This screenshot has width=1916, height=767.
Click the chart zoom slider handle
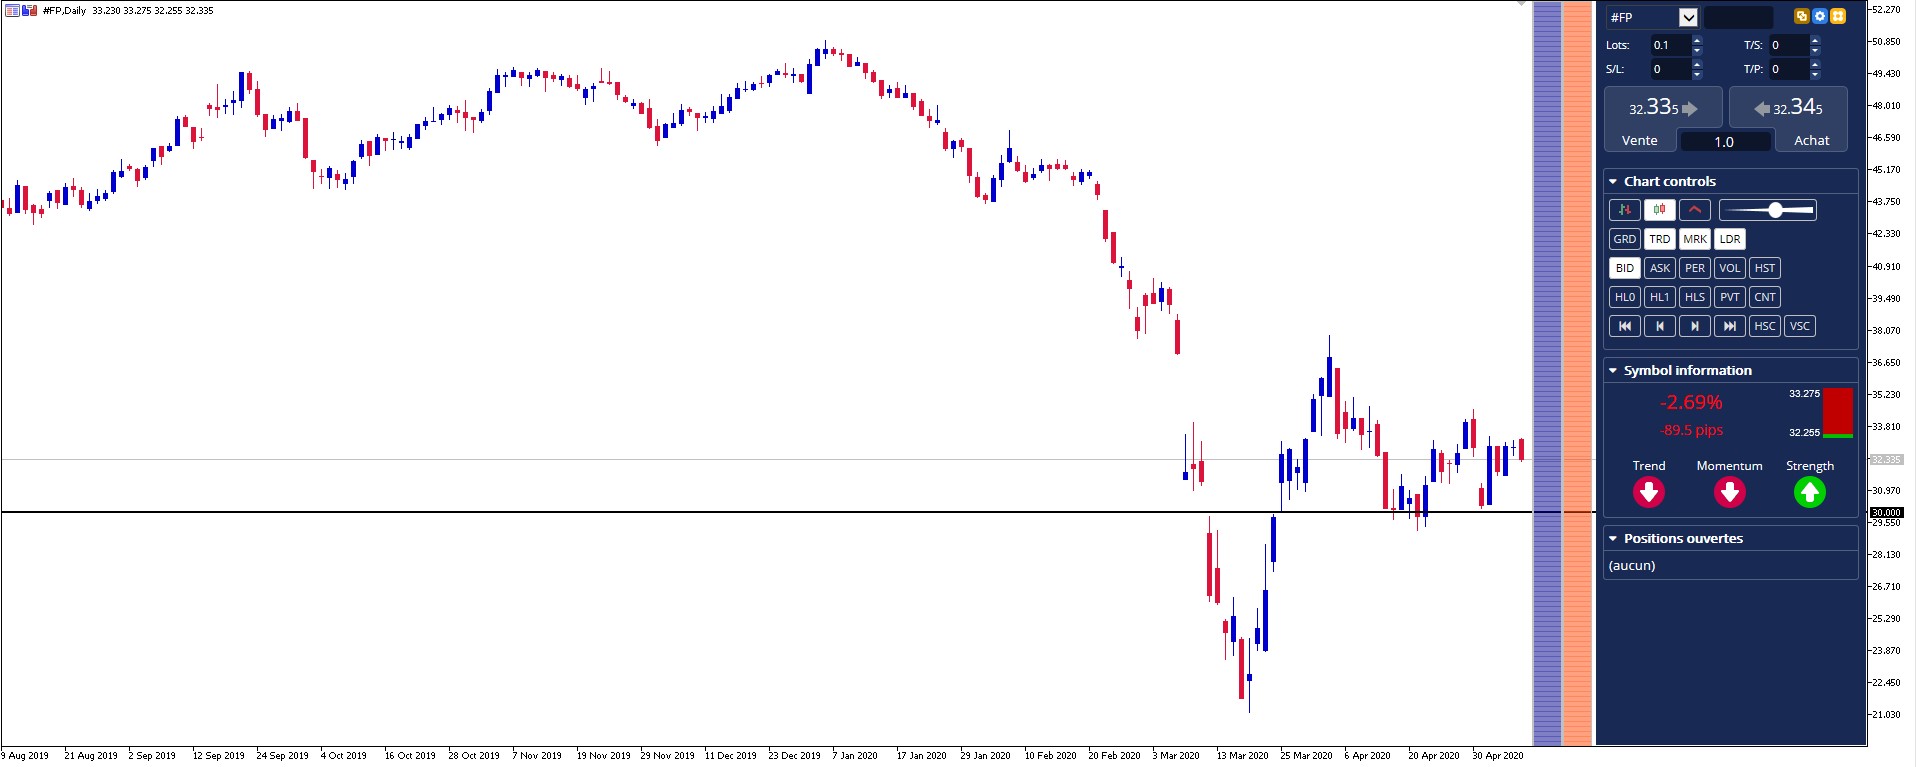coord(1775,210)
